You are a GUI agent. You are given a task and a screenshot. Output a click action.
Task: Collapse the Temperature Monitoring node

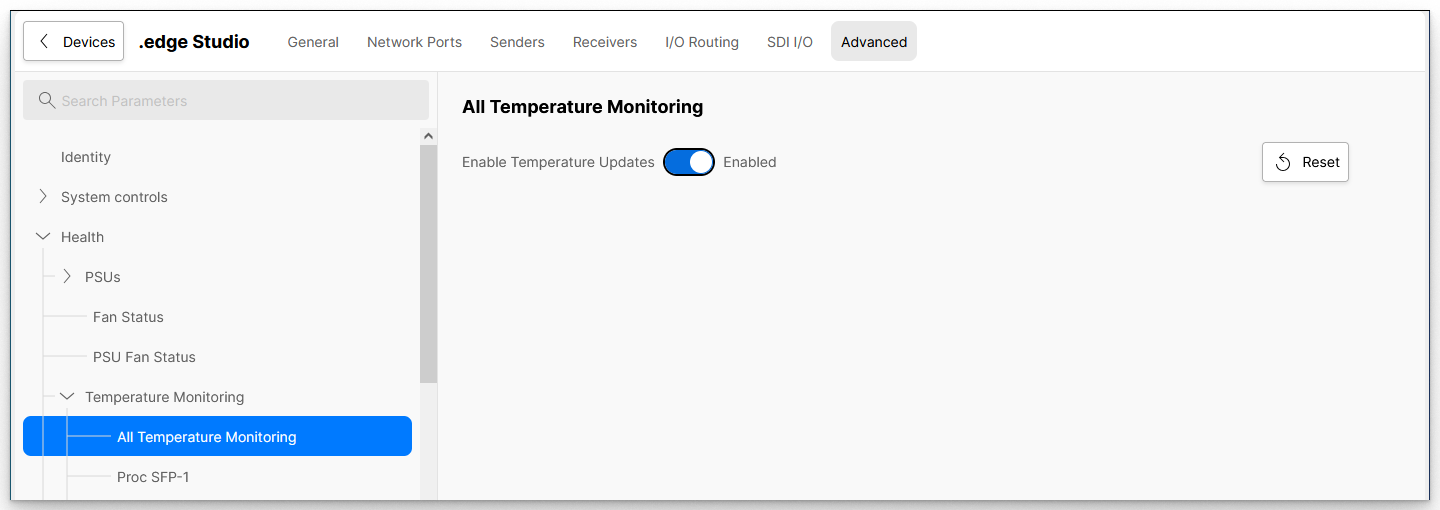coord(67,397)
